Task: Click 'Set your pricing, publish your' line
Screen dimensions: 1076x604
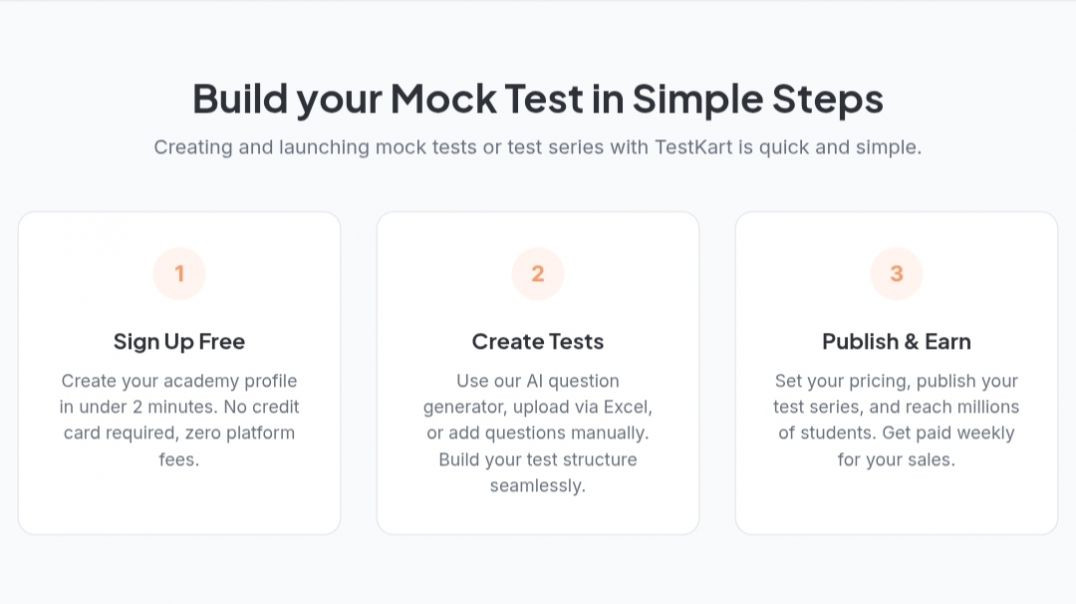Action: 896,381
